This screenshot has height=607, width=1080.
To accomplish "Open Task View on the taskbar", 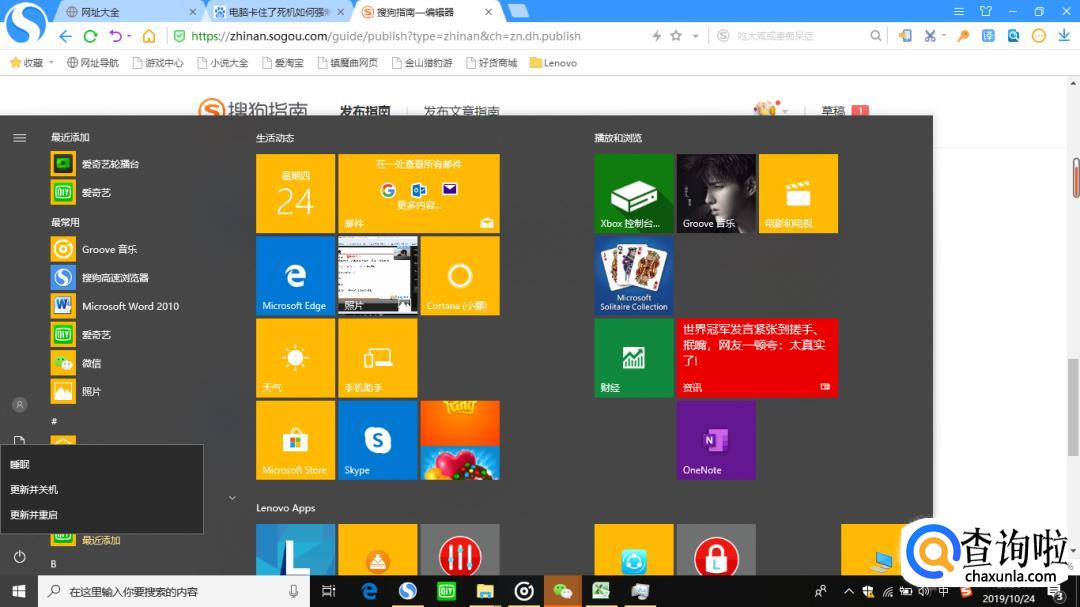I will 329,591.
